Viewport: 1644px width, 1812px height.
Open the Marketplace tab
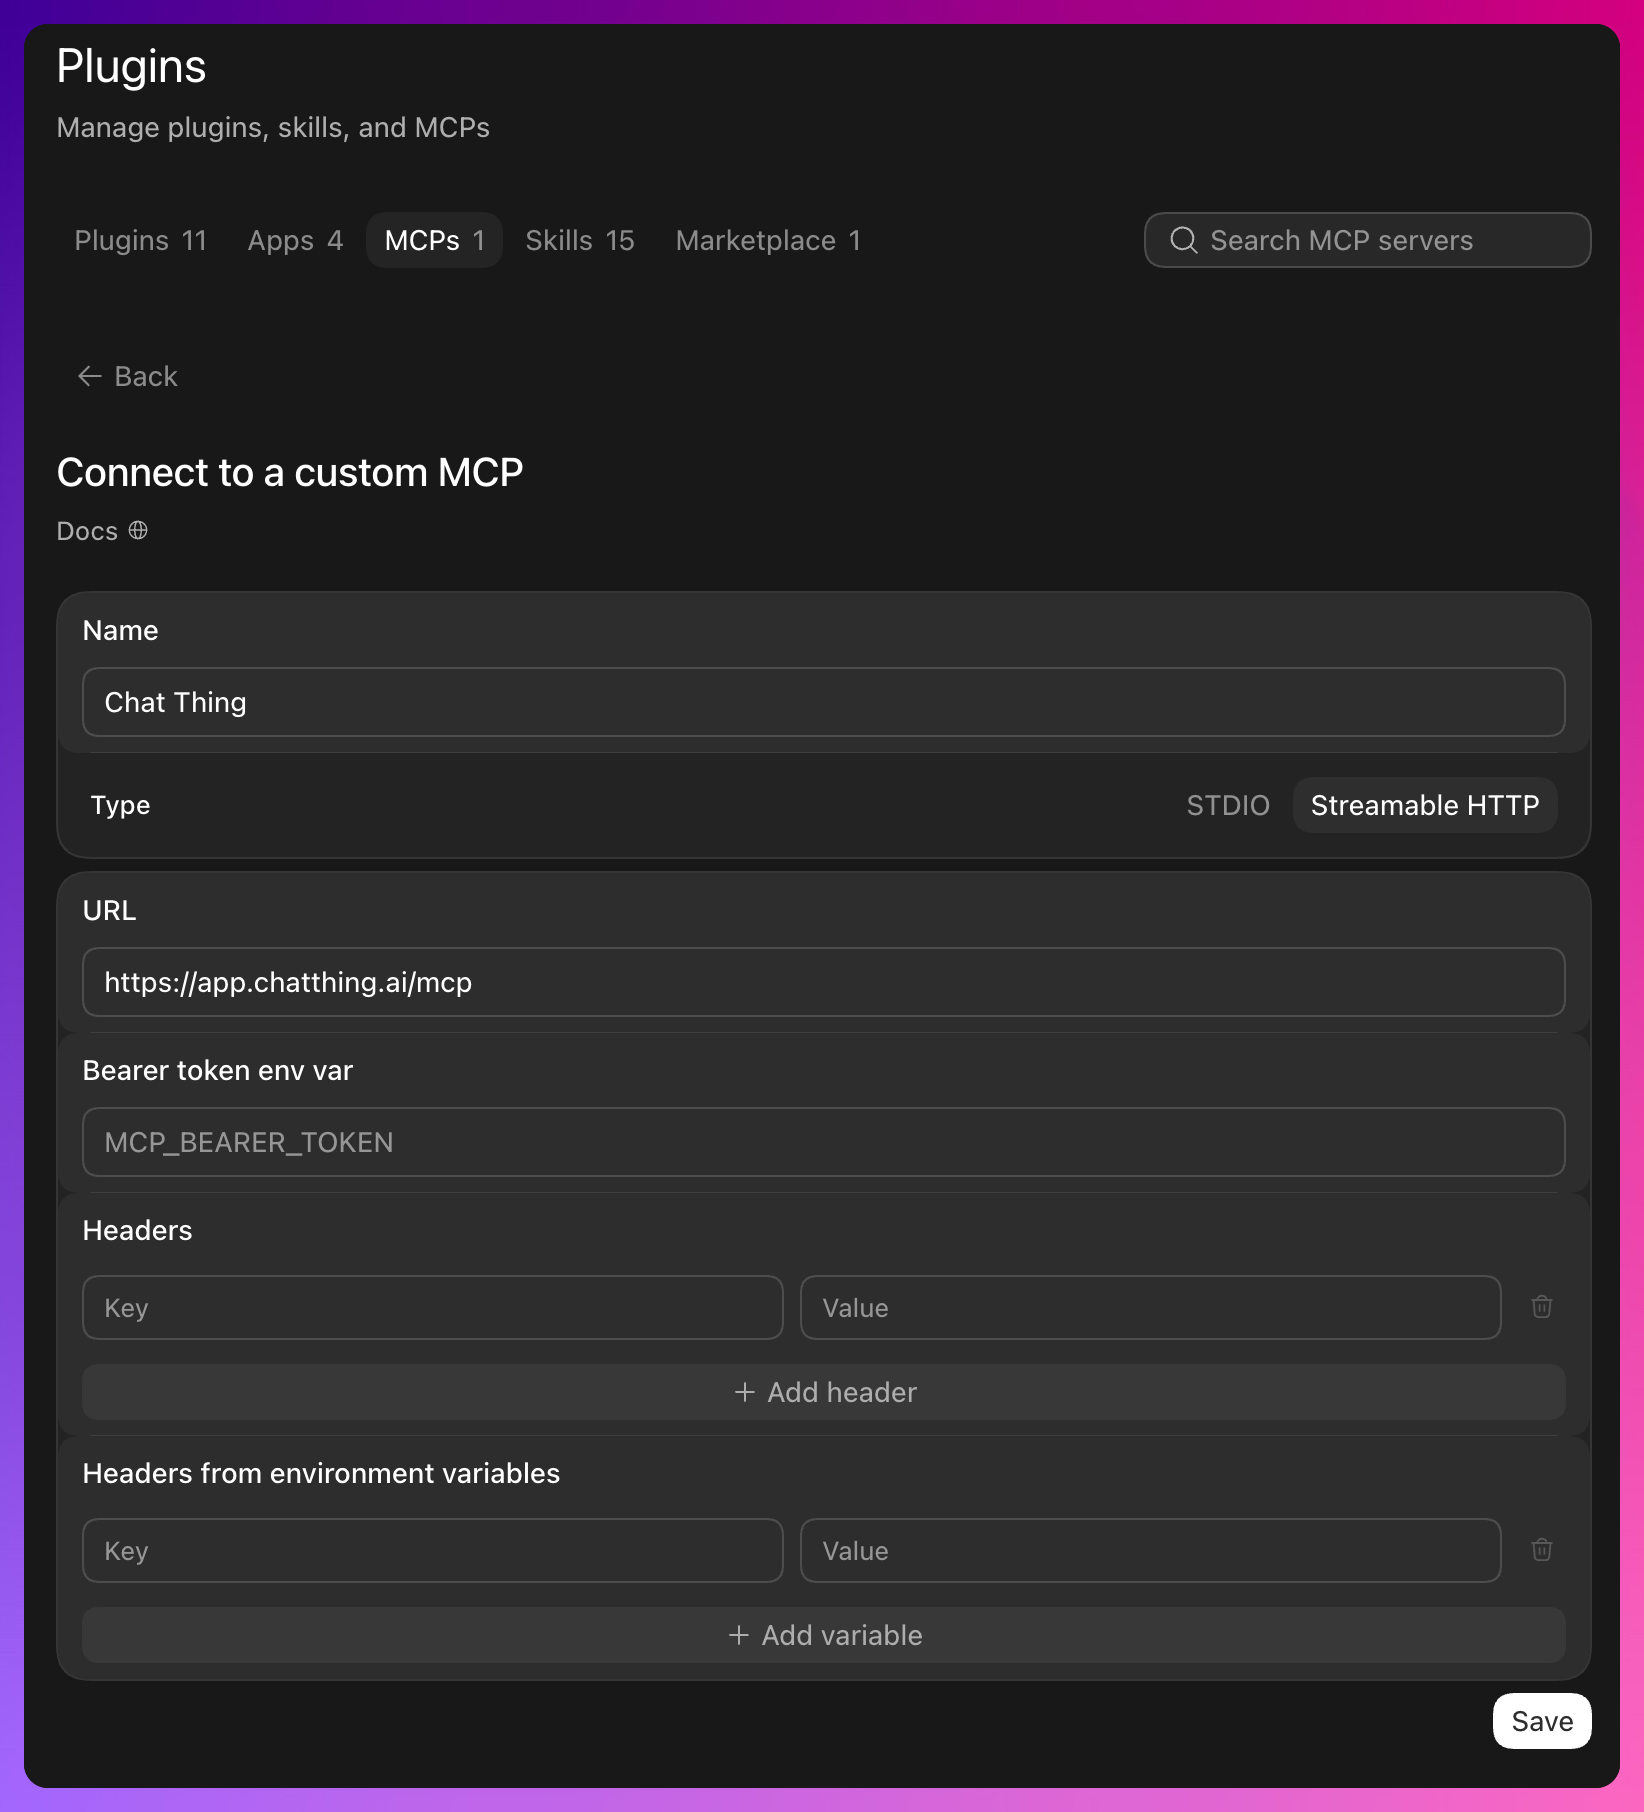(768, 240)
